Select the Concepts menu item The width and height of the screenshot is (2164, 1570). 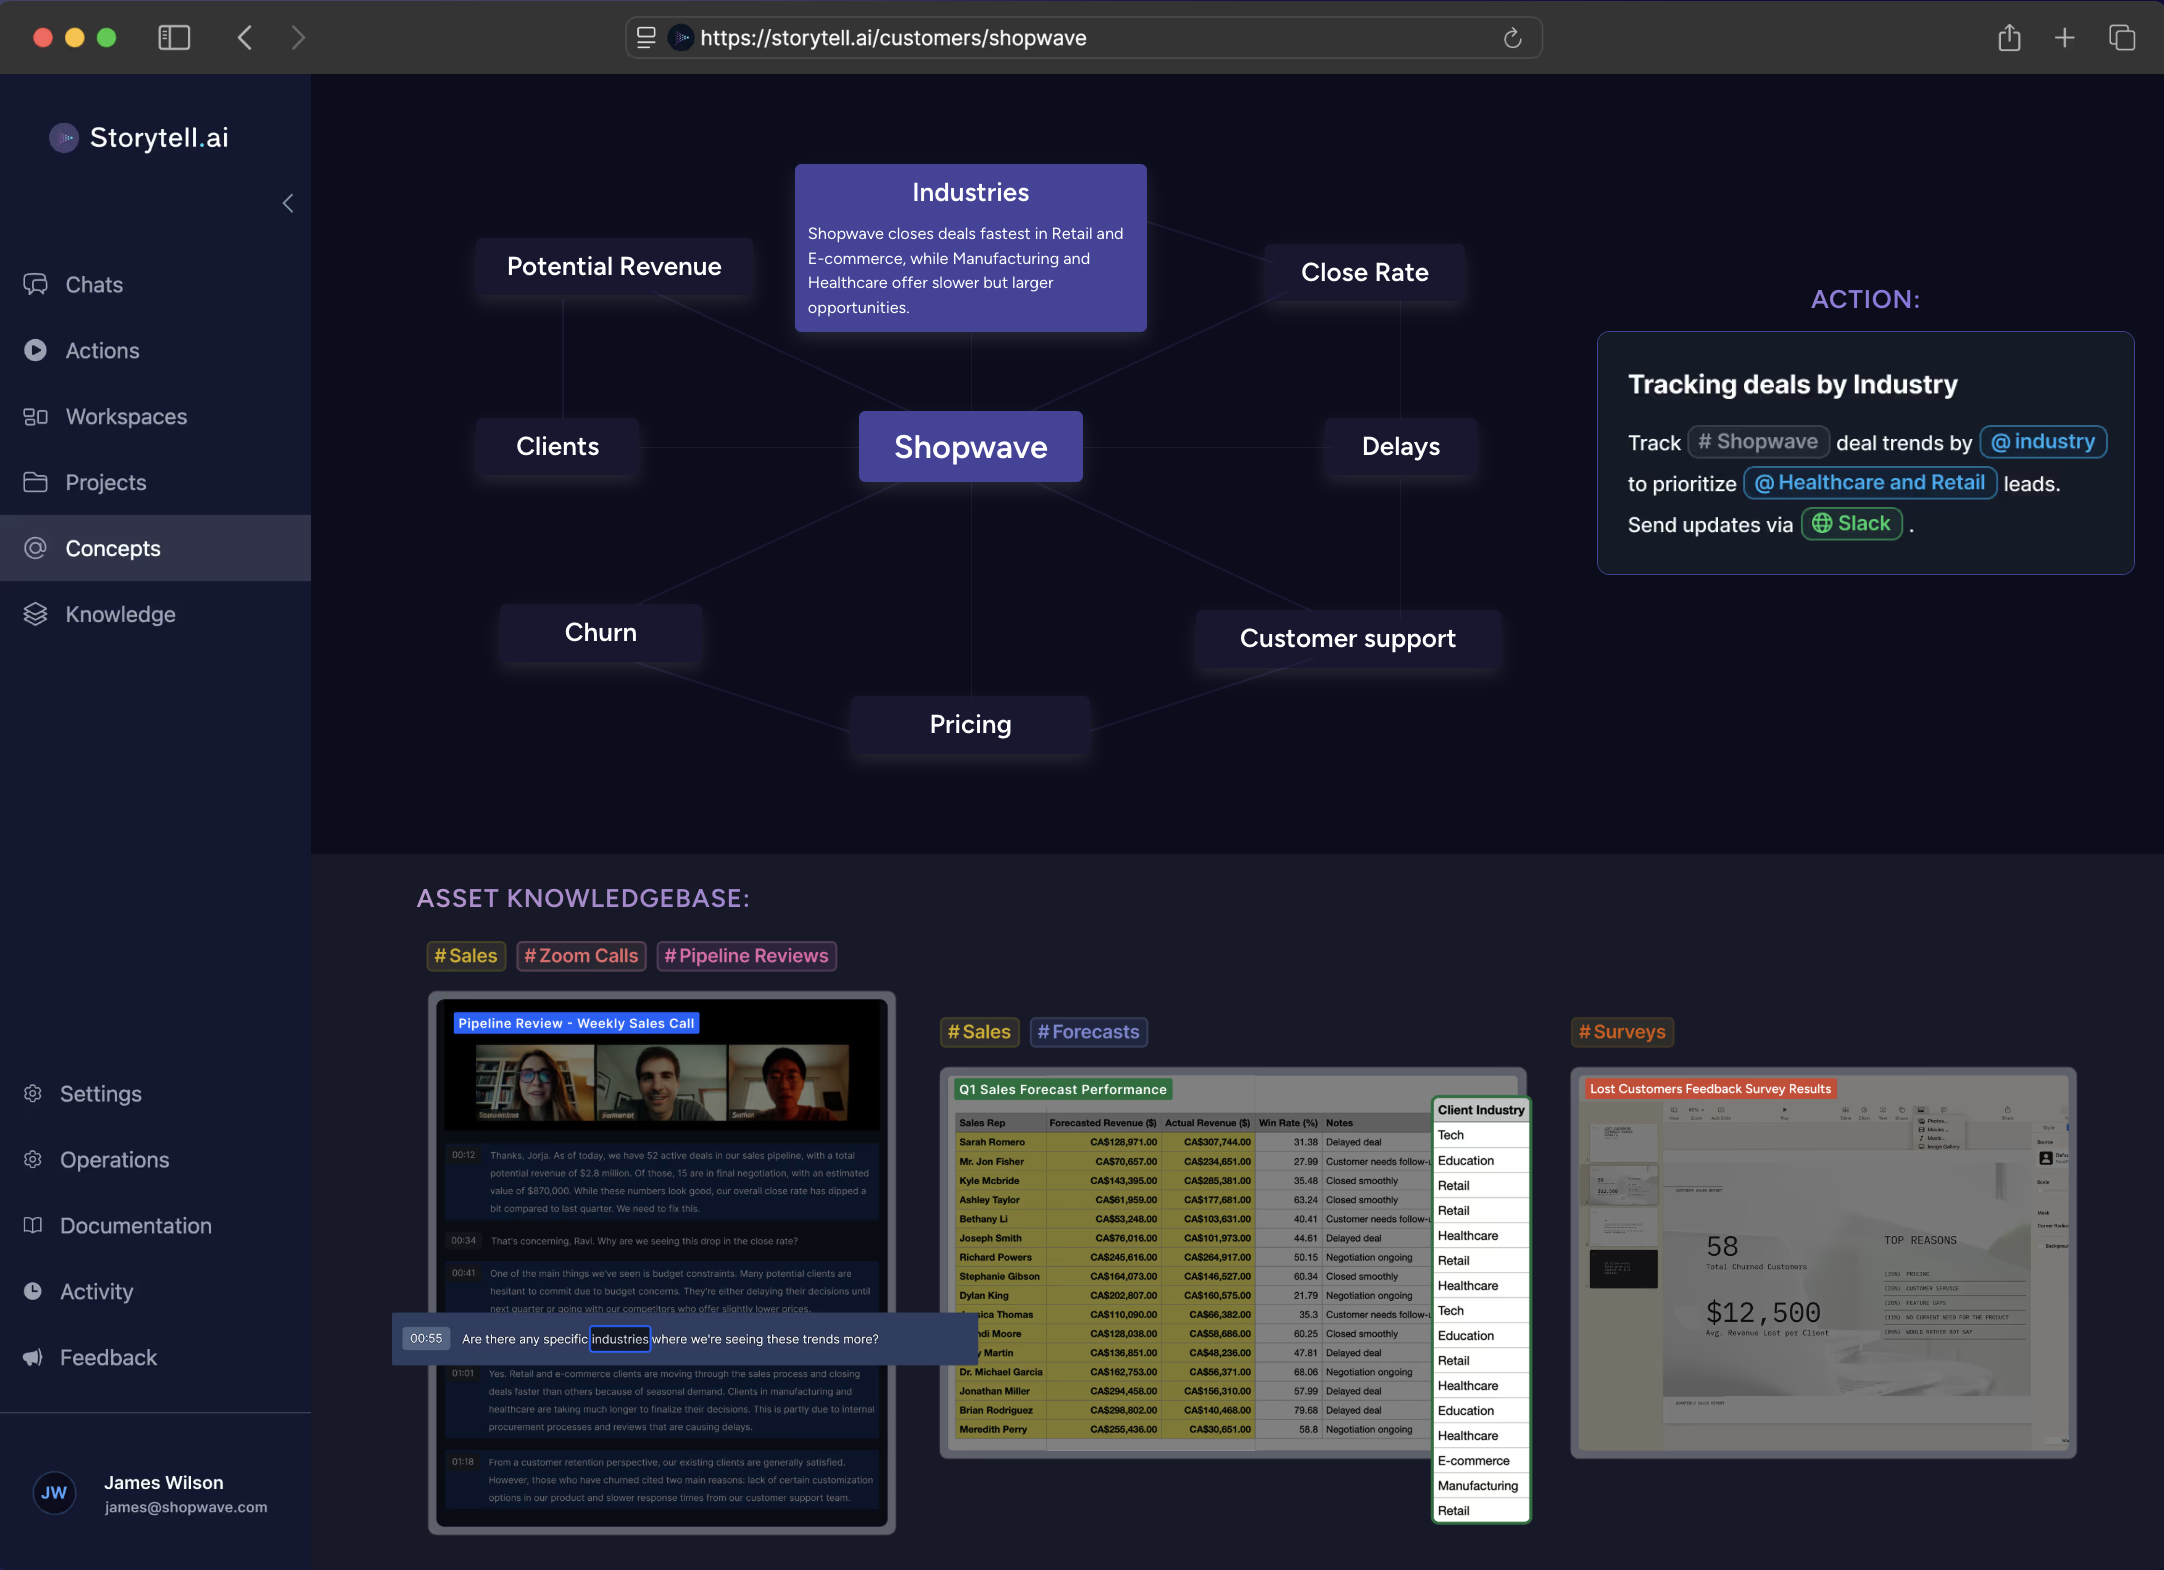(x=112, y=549)
